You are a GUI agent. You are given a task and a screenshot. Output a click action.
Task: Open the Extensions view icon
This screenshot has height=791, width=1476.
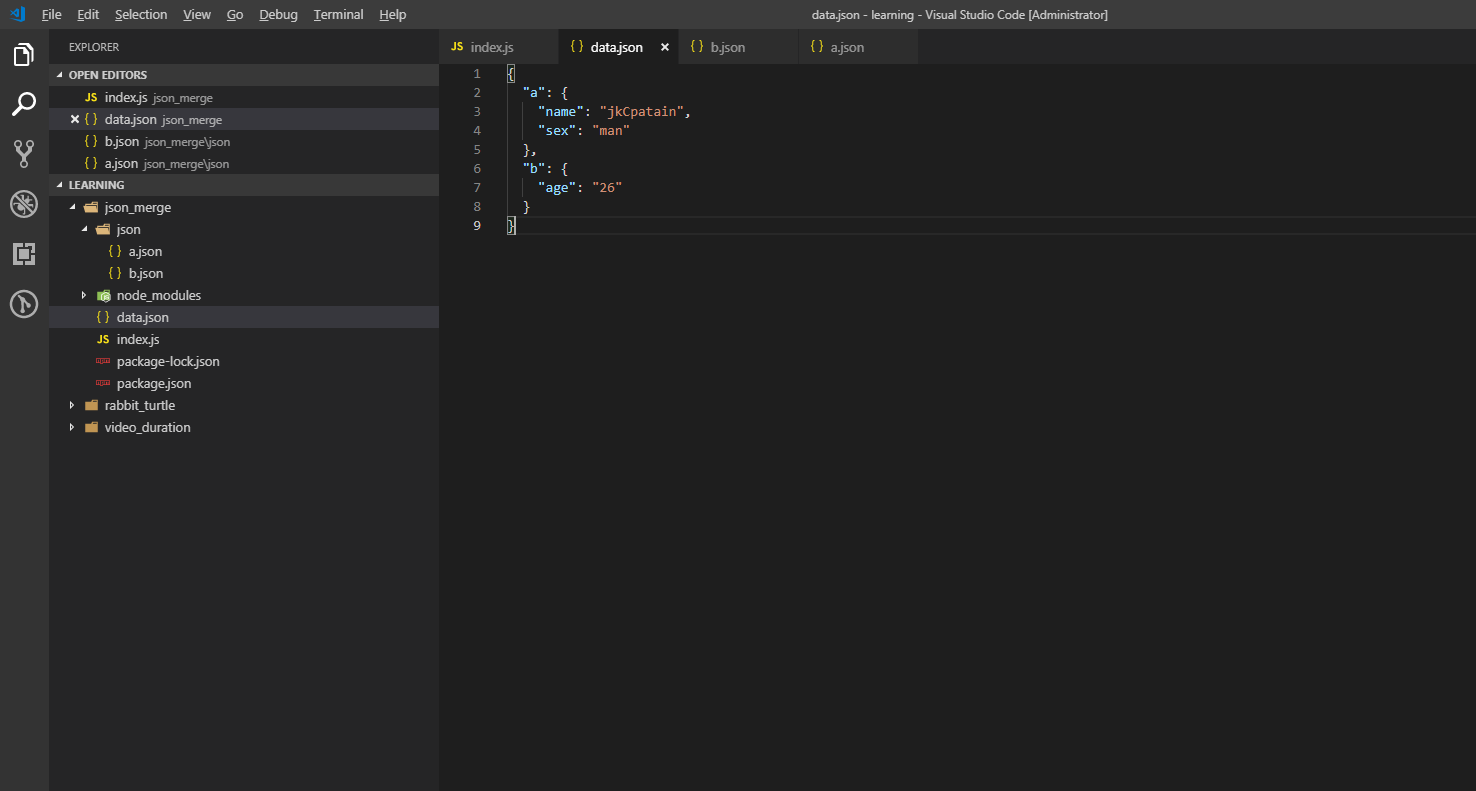(x=24, y=254)
